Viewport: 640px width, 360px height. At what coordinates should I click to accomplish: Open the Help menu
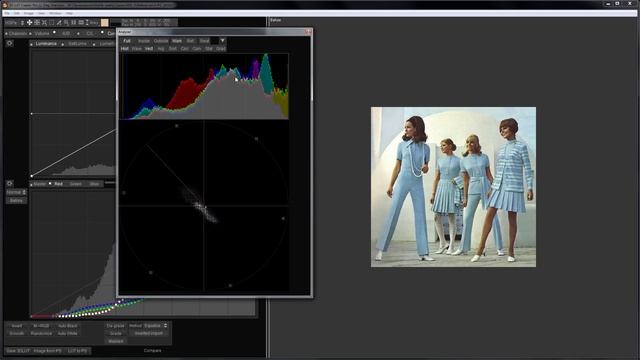tap(69, 13)
